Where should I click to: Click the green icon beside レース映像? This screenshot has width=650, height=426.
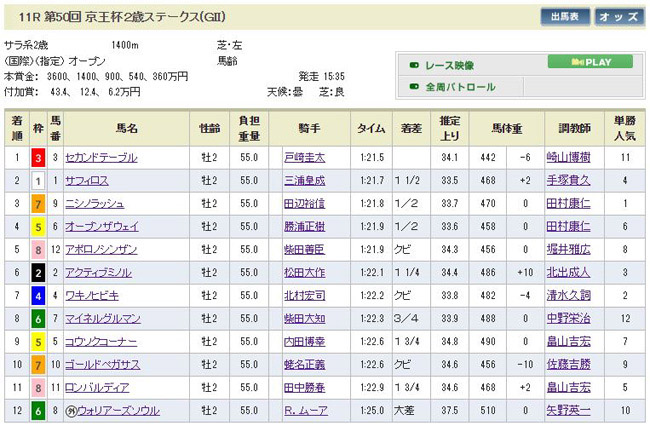coord(413,65)
